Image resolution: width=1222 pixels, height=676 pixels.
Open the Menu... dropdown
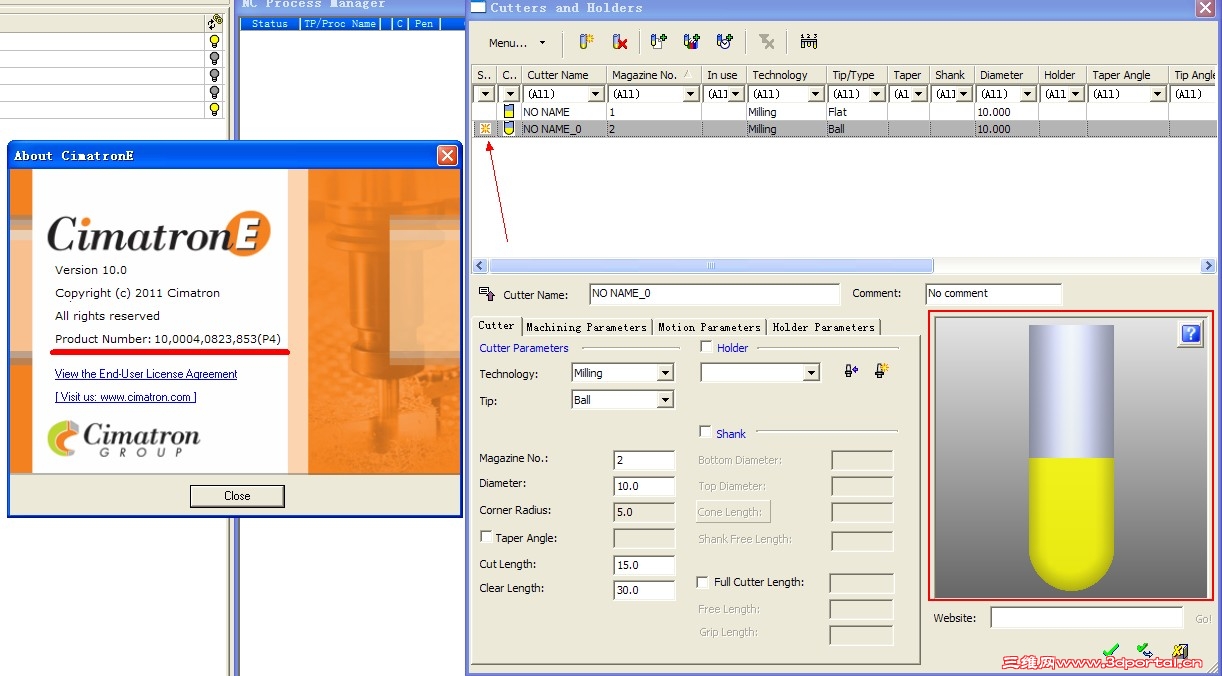tap(517, 43)
